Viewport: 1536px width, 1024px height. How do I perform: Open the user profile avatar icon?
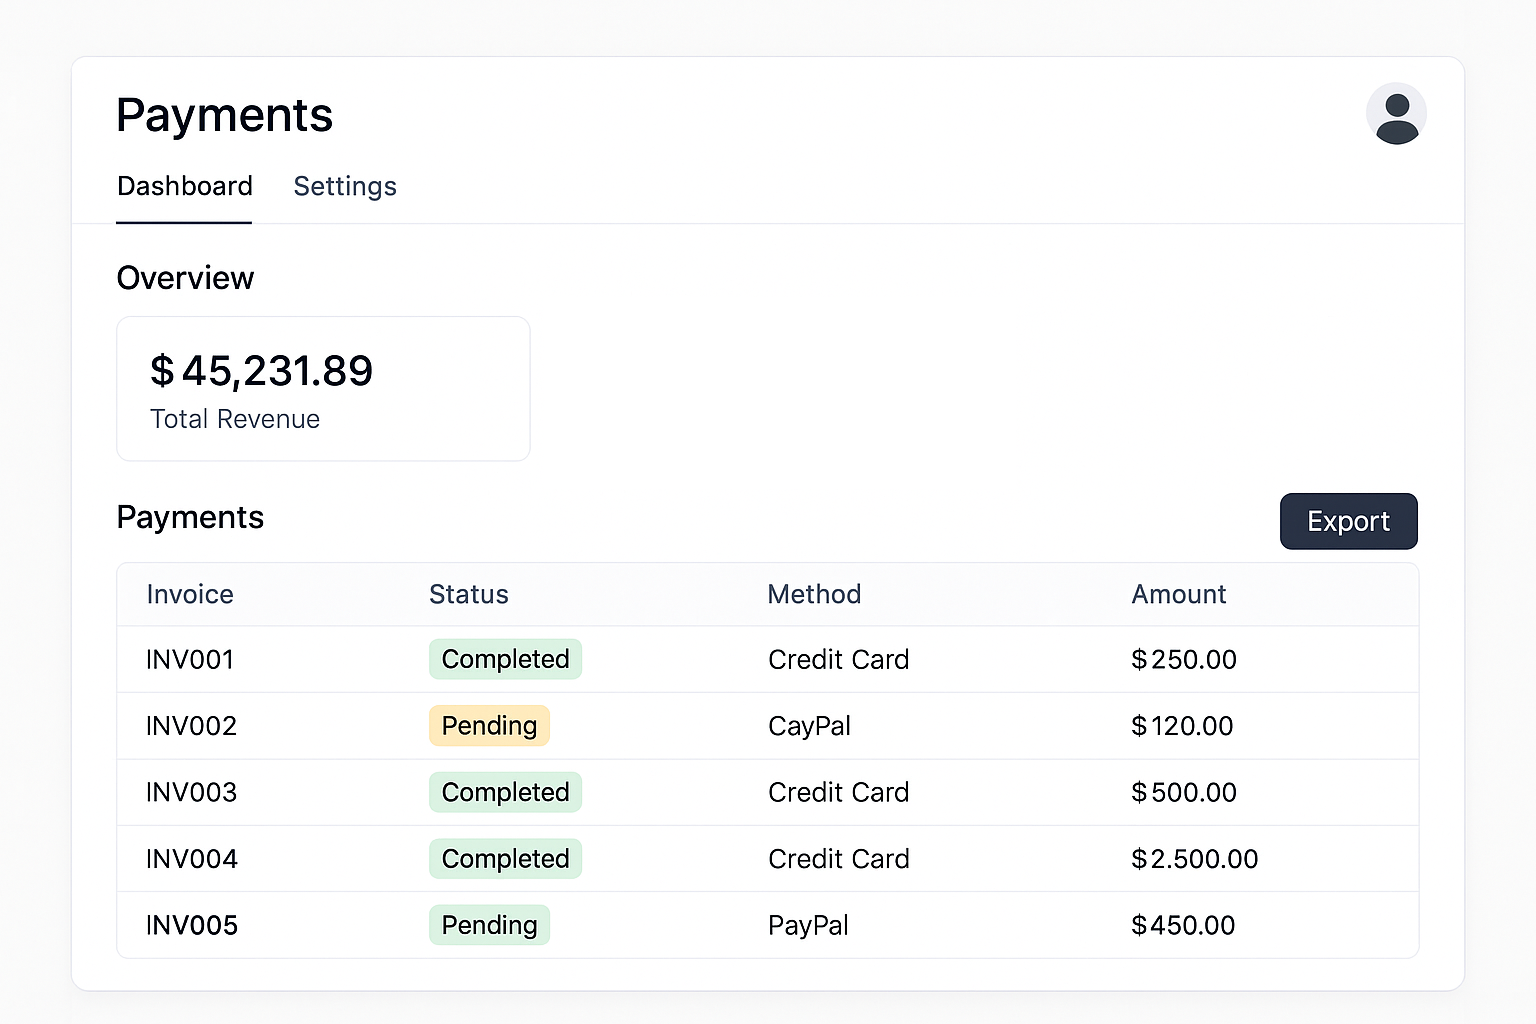click(x=1396, y=114)
